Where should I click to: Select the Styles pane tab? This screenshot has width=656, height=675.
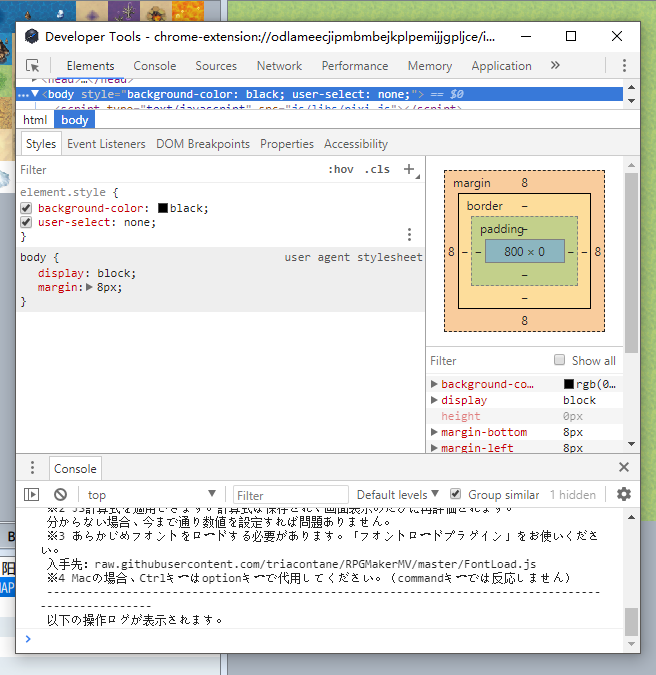click(41, 144)
